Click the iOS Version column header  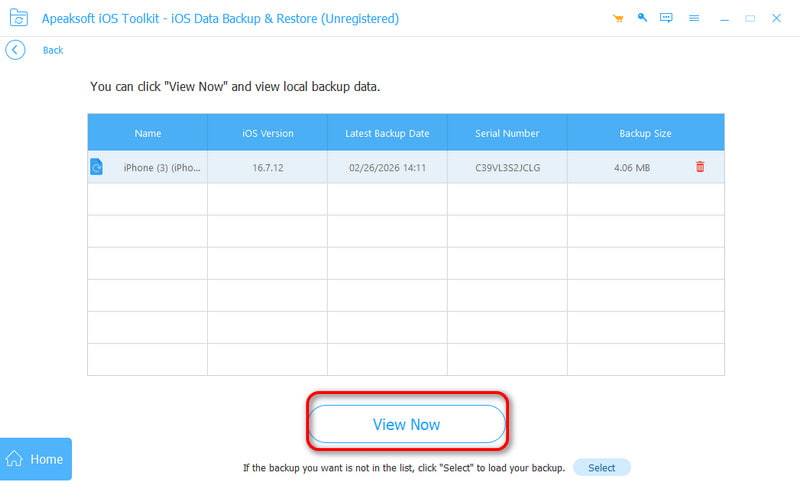click(267, 133)
